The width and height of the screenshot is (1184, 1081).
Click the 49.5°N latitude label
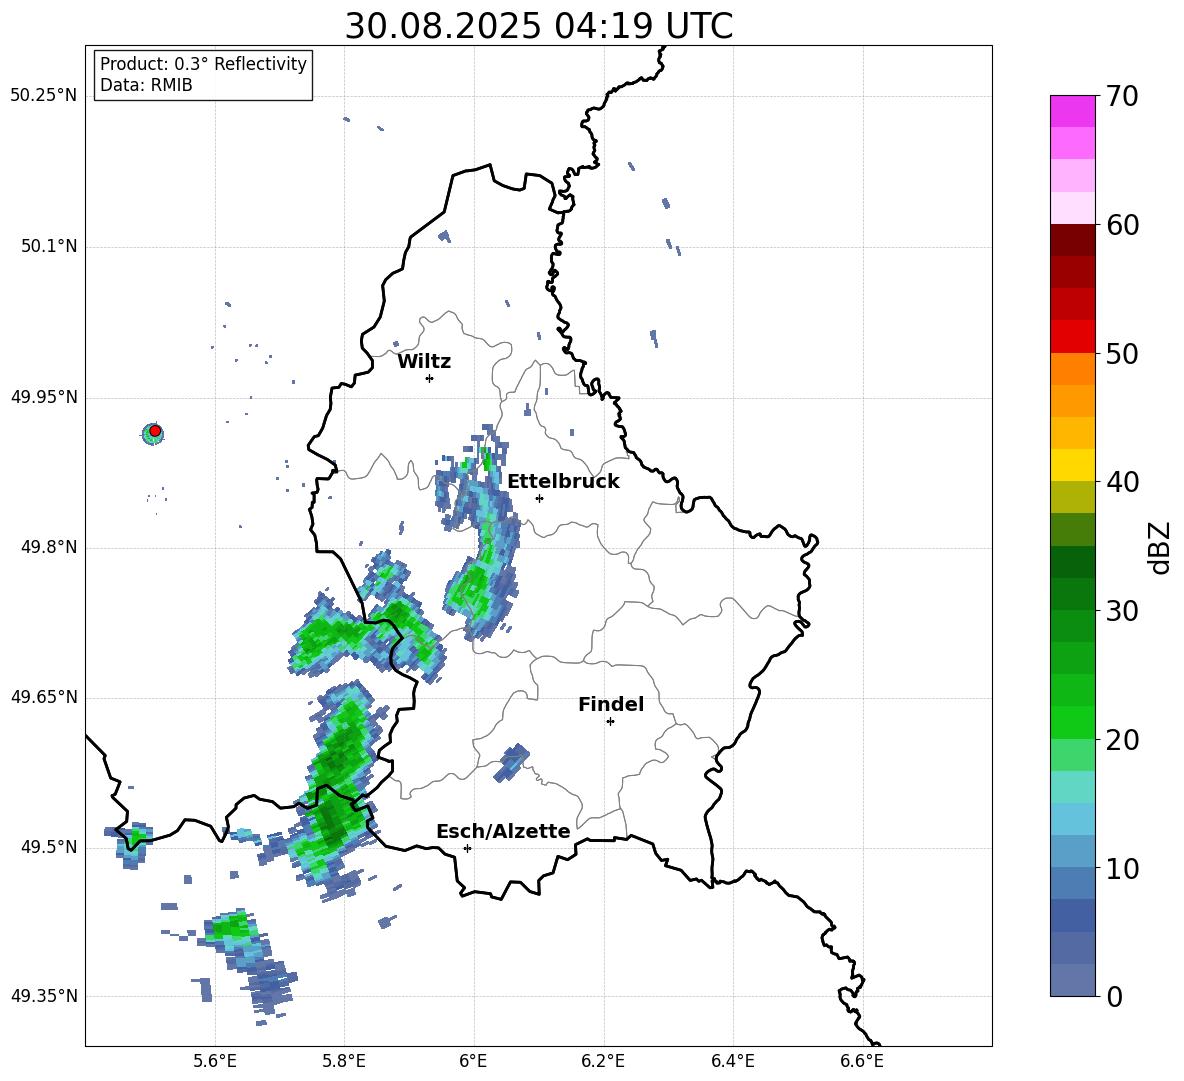point(49,847)
